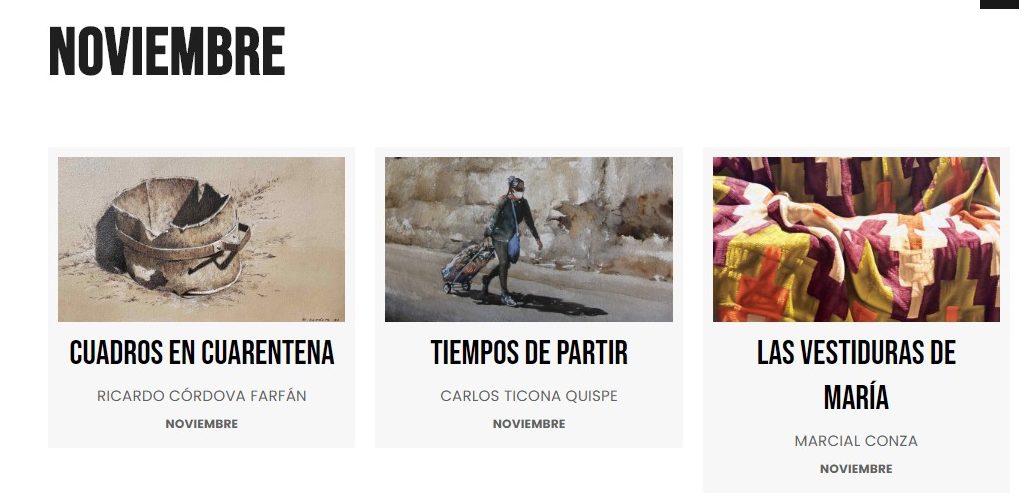
Task: Click the black button at top-right corner
Action: pyautogui.click(x=999, y=4)
